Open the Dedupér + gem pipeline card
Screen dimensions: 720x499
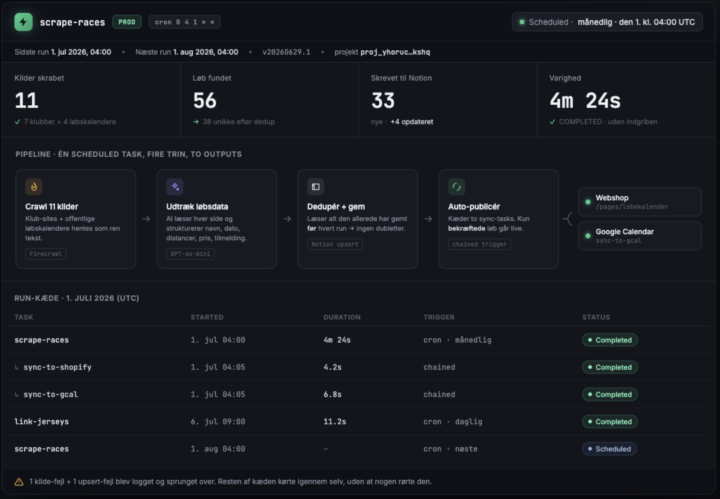[x=358, y=219]
